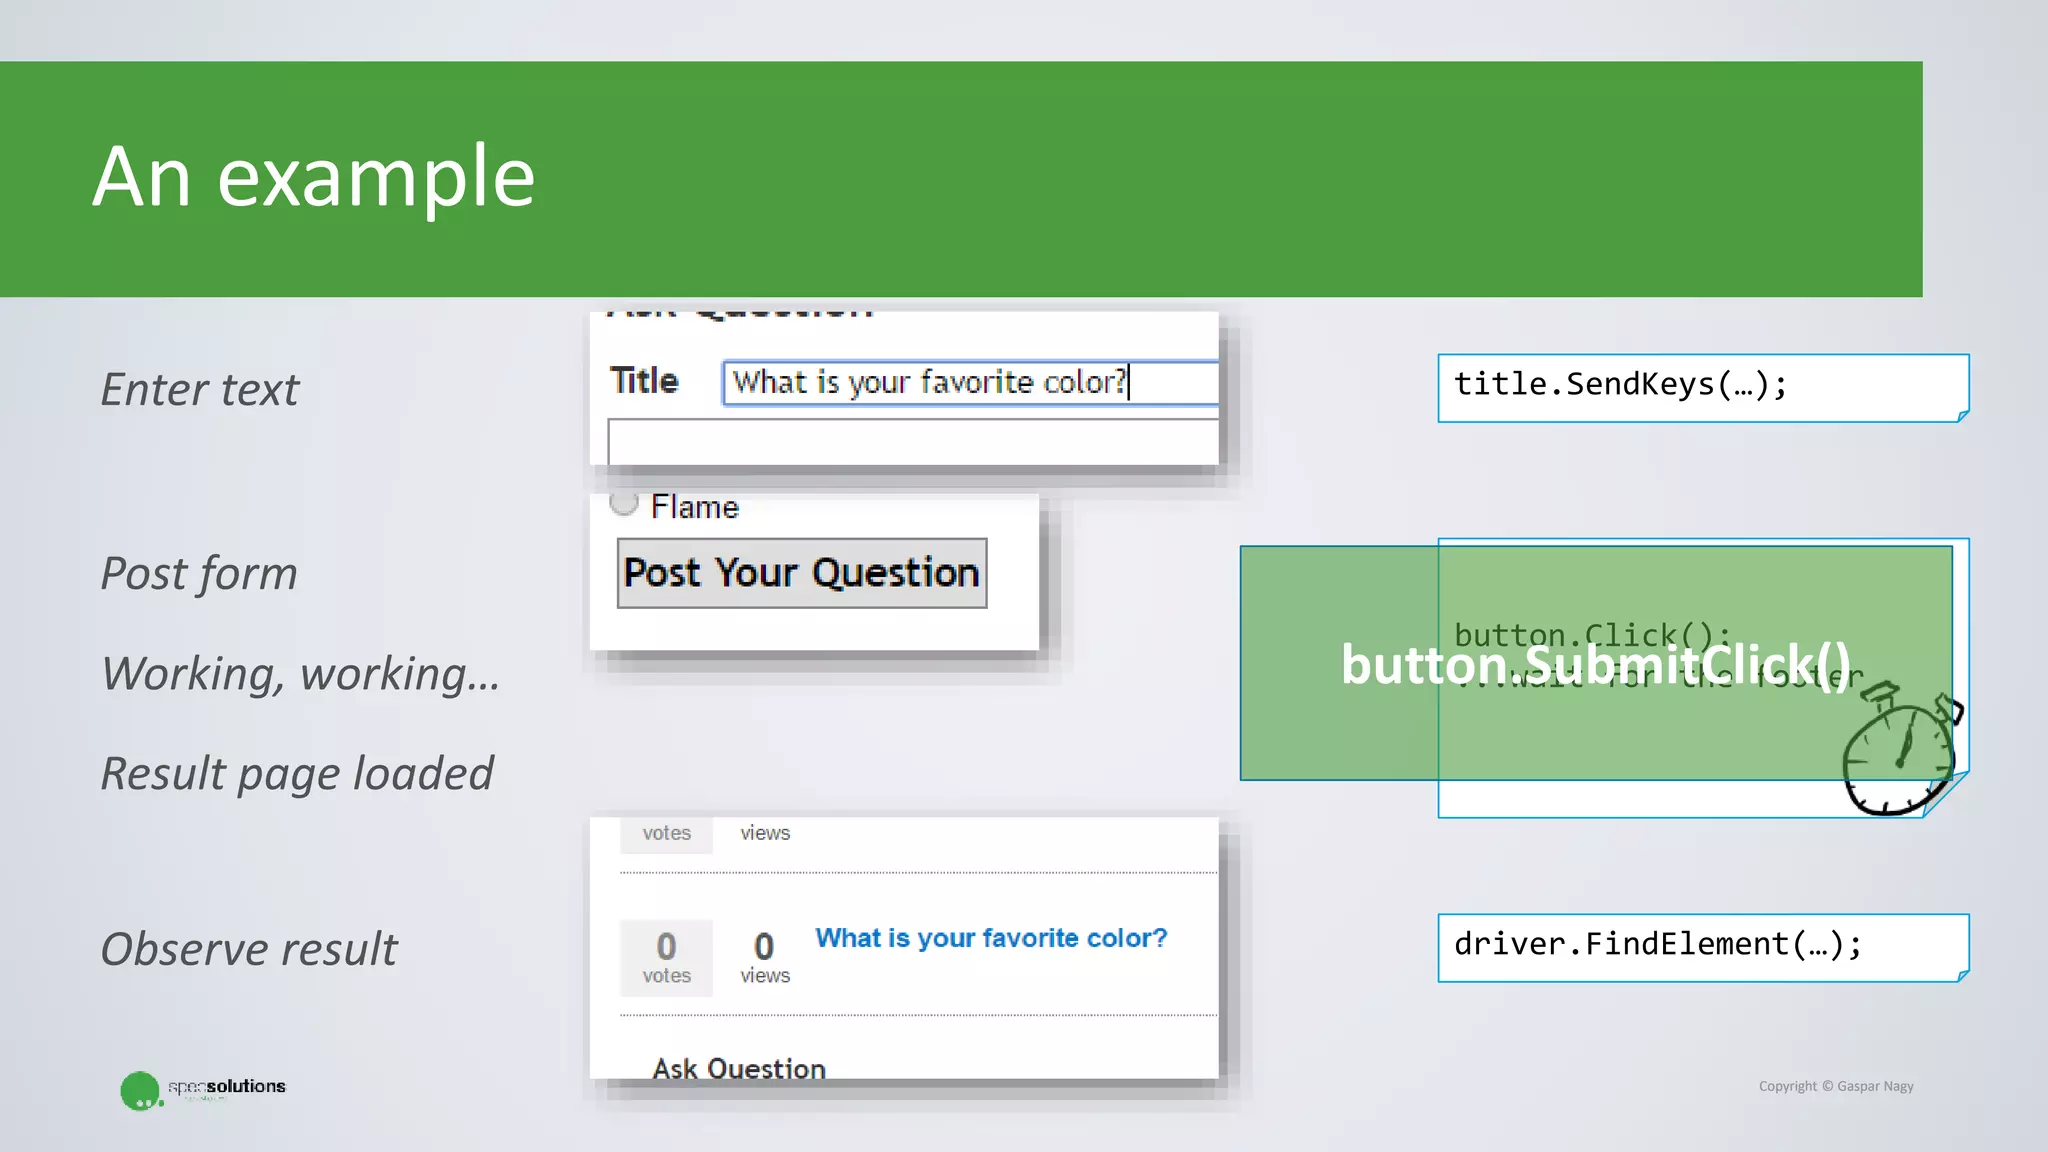Select the driver.FindElement code box

1702,947
